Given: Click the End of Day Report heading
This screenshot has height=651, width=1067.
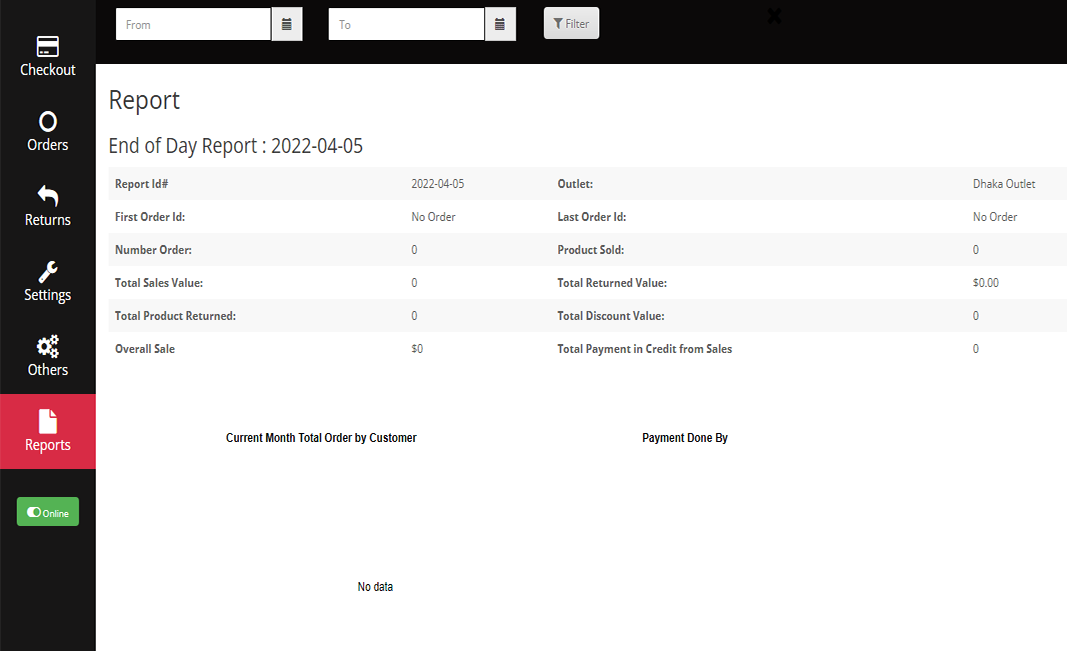Looking at the screenshot, I should 235,146.
